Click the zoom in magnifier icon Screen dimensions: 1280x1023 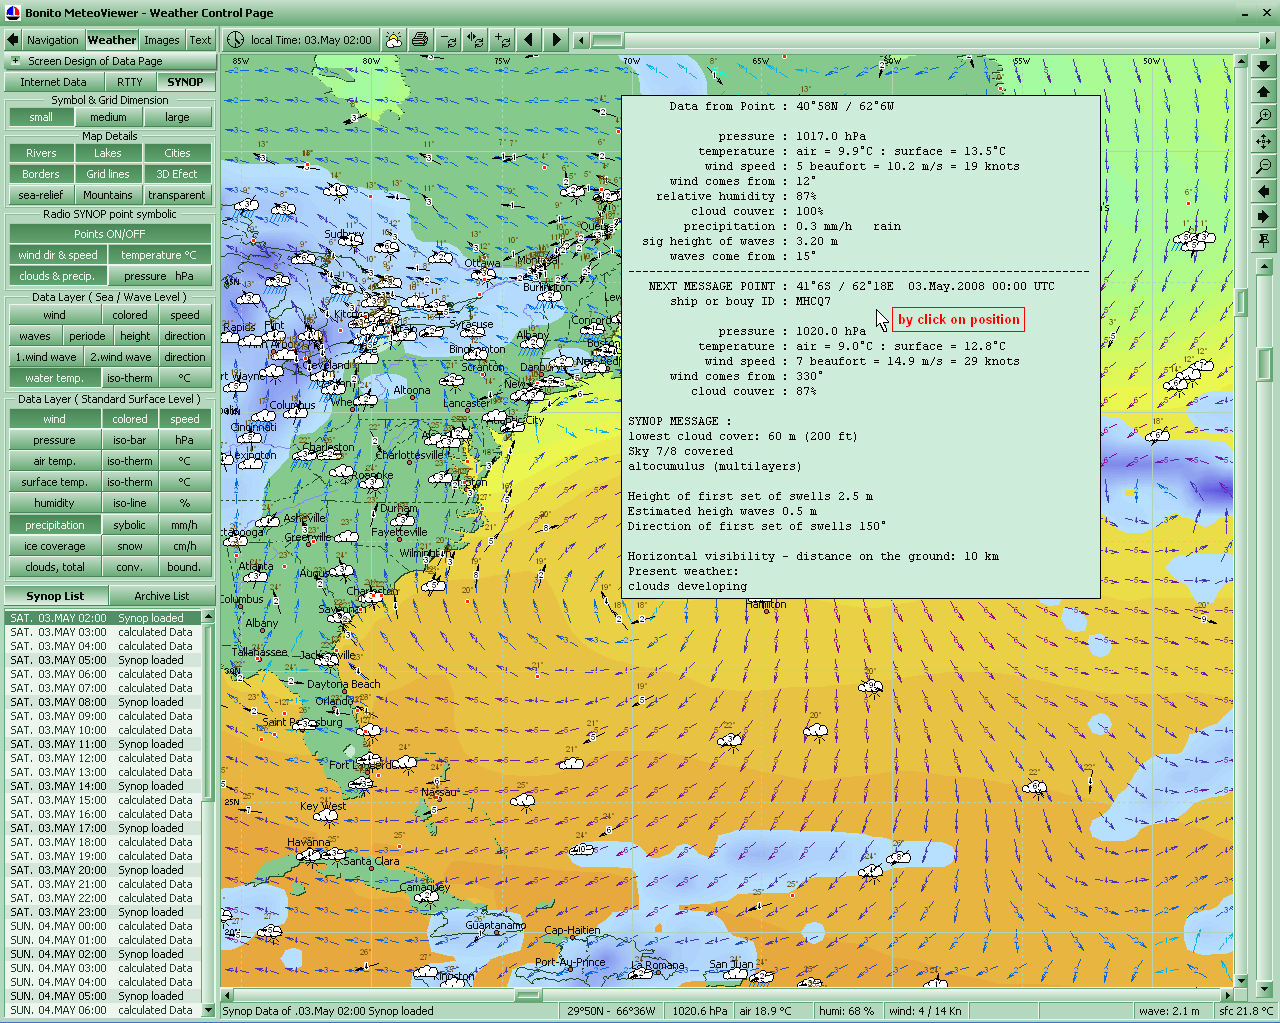[1264, 117]
